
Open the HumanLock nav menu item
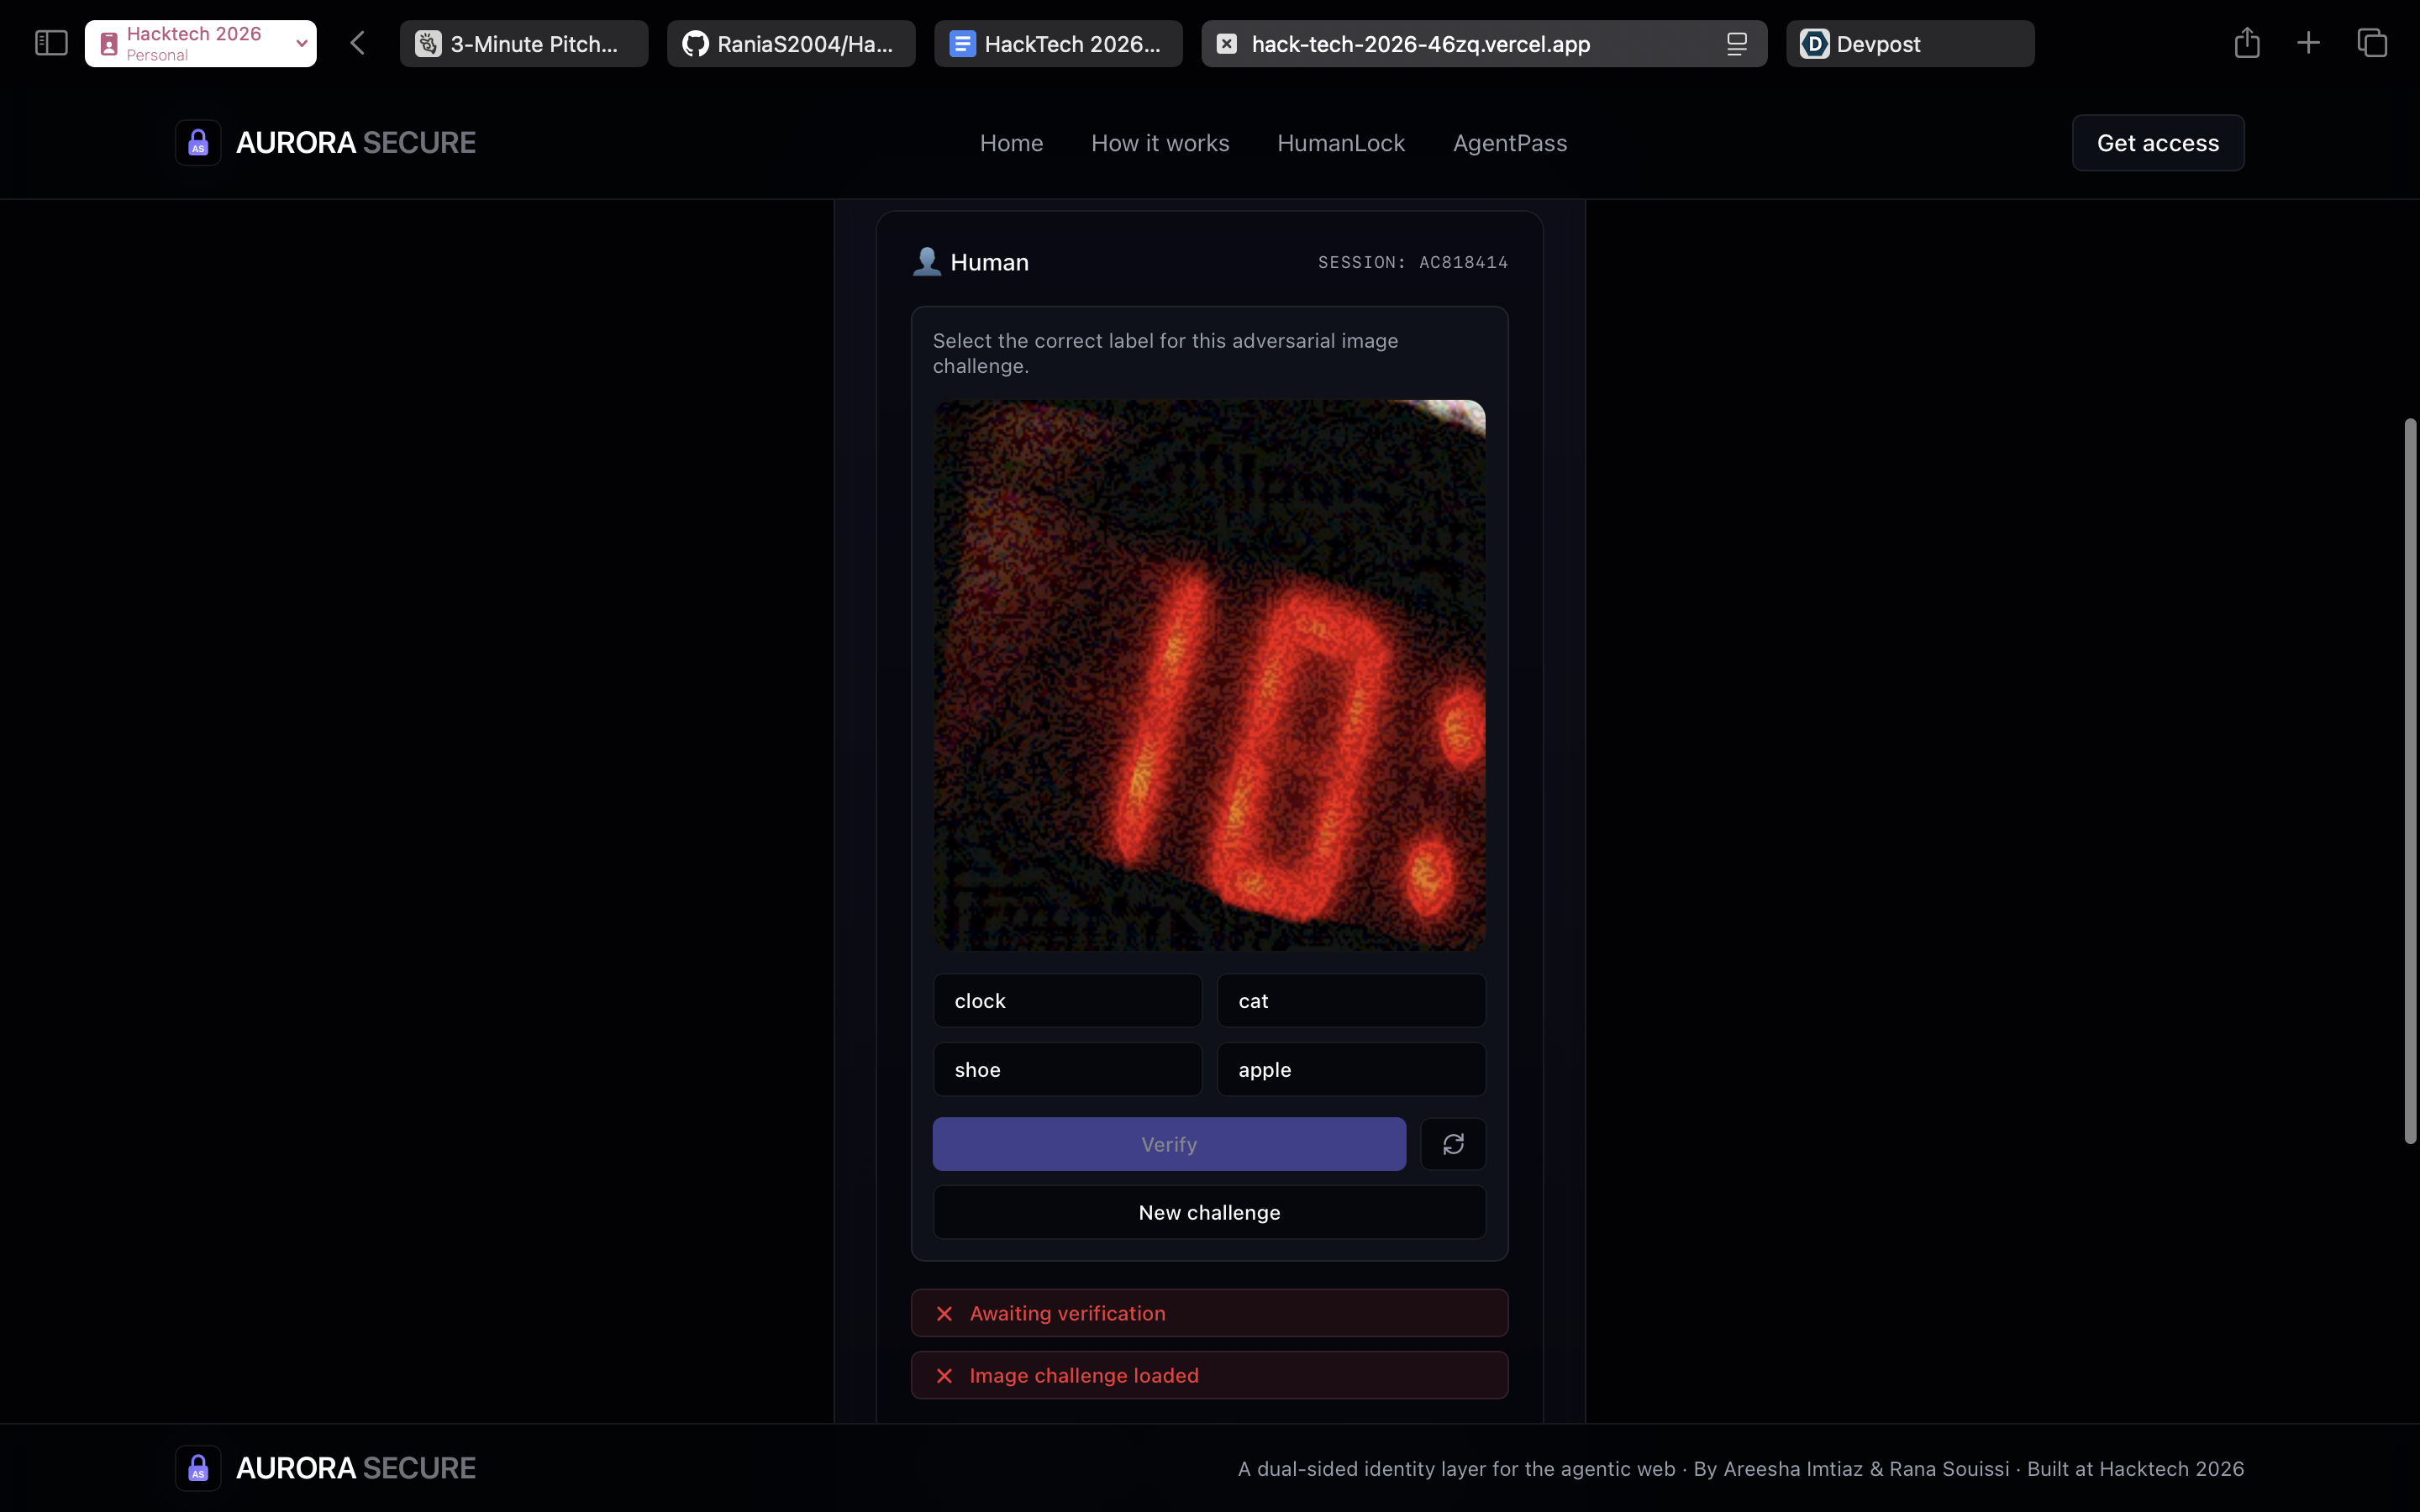[x=1341, y=143]
